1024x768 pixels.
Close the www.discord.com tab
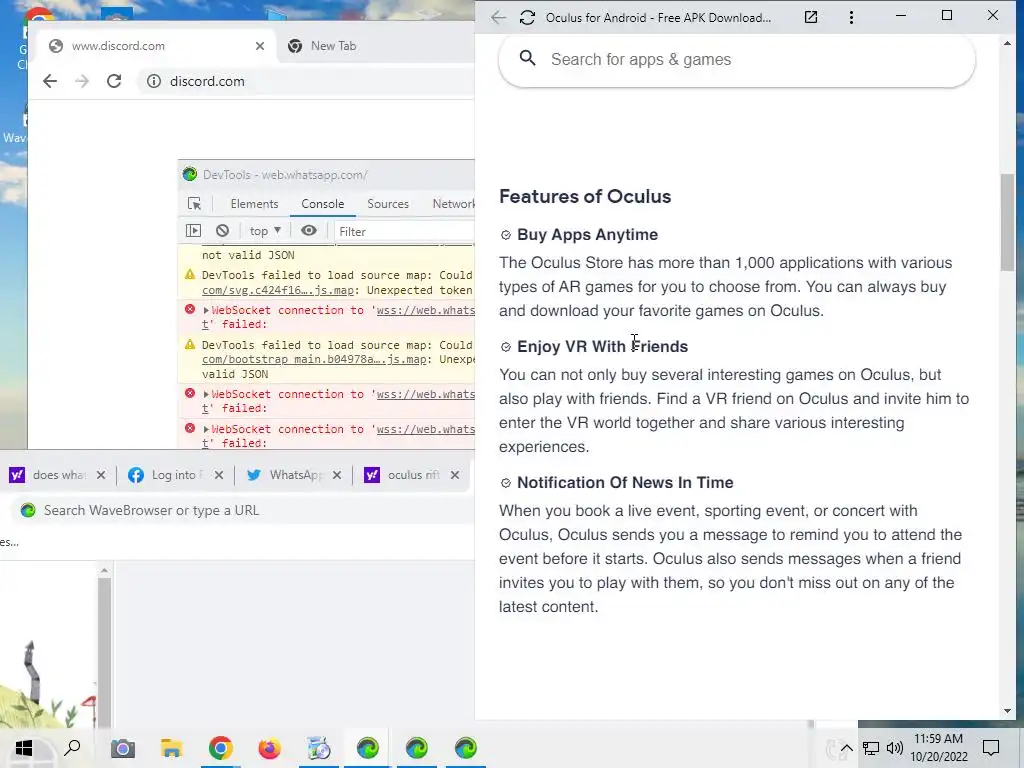pos(260,46)
